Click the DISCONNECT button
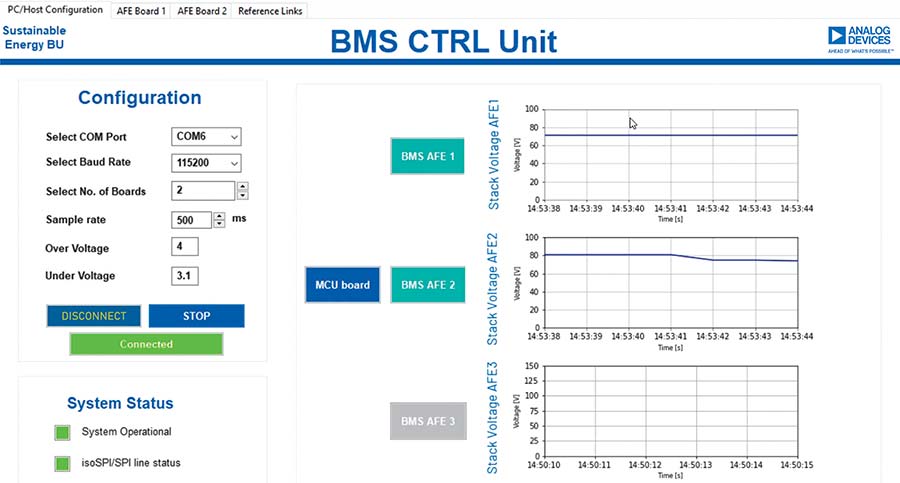The image size is (900, 483). coord(94,316)
